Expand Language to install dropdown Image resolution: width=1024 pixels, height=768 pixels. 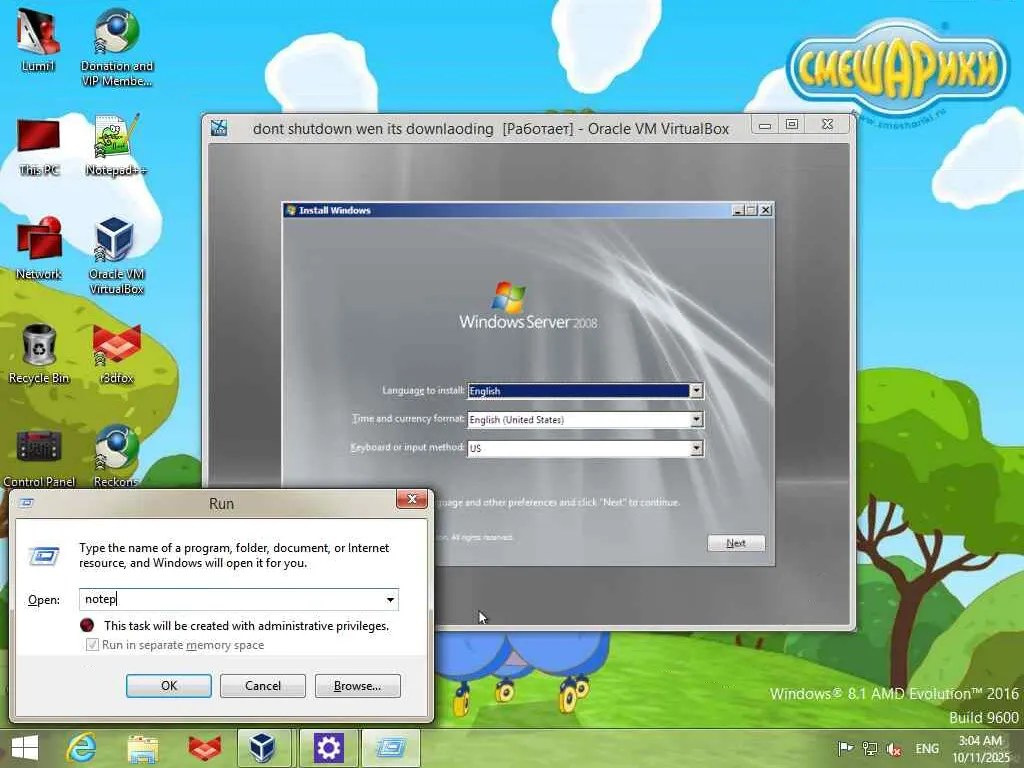pyautogui.click(x=697, y=391)
